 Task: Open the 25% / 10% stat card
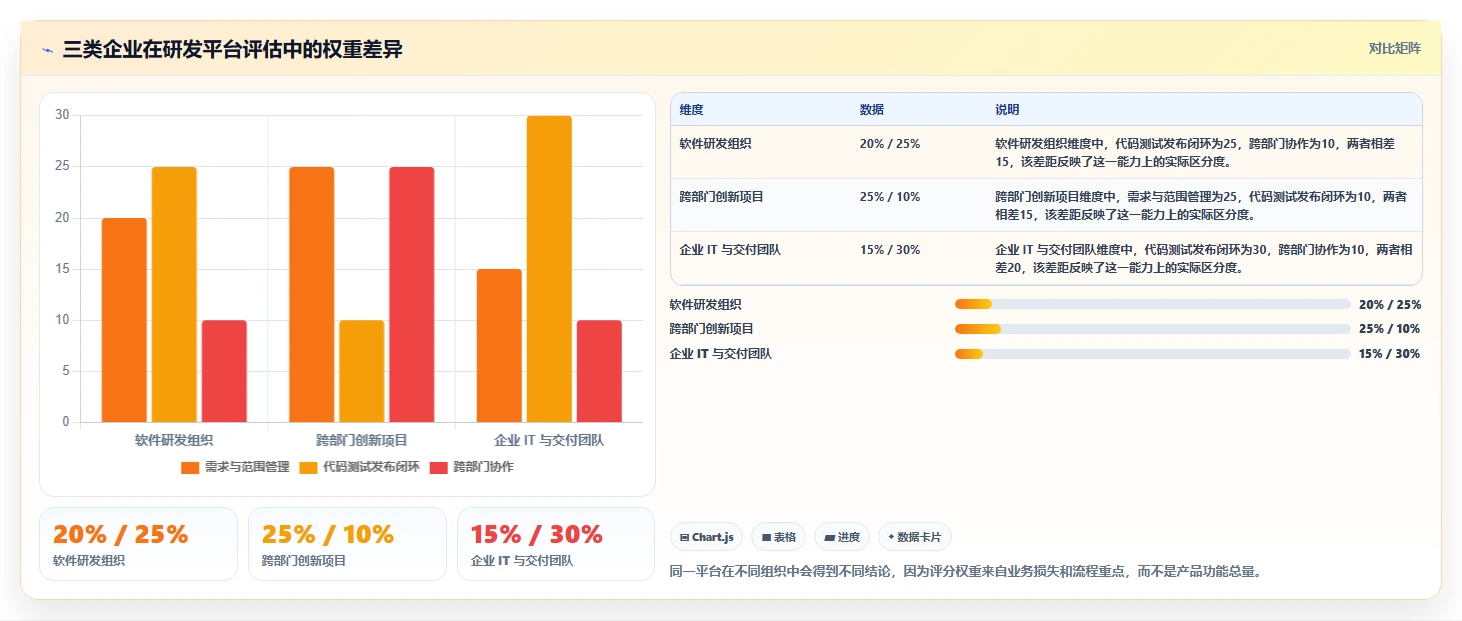[347, 544]
